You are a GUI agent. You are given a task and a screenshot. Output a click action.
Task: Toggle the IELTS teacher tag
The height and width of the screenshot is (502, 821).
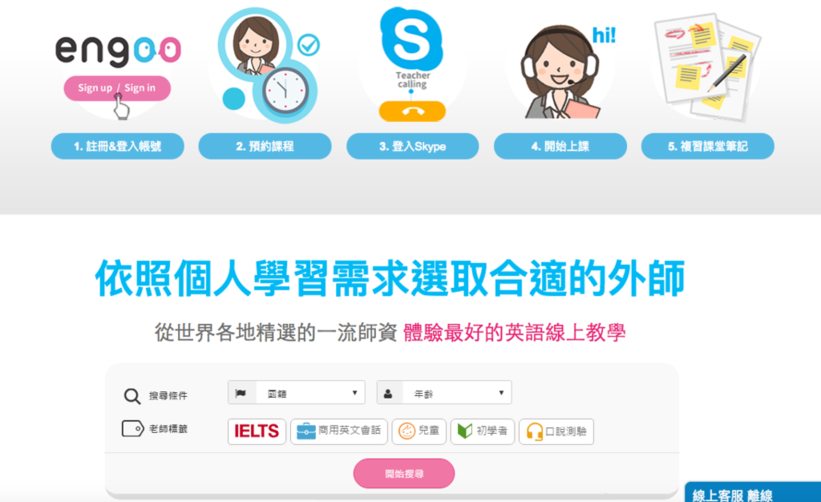(x=257, y=431)
